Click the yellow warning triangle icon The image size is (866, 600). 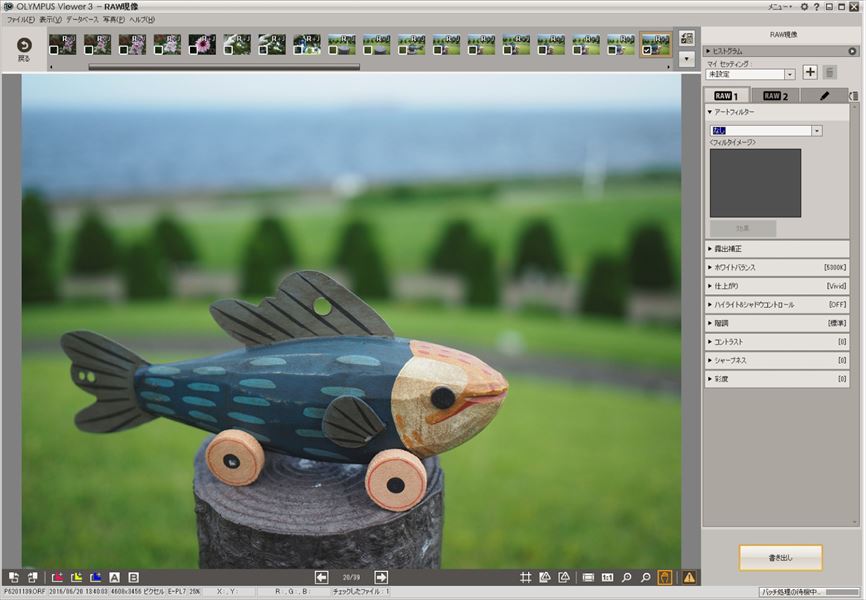689,577
